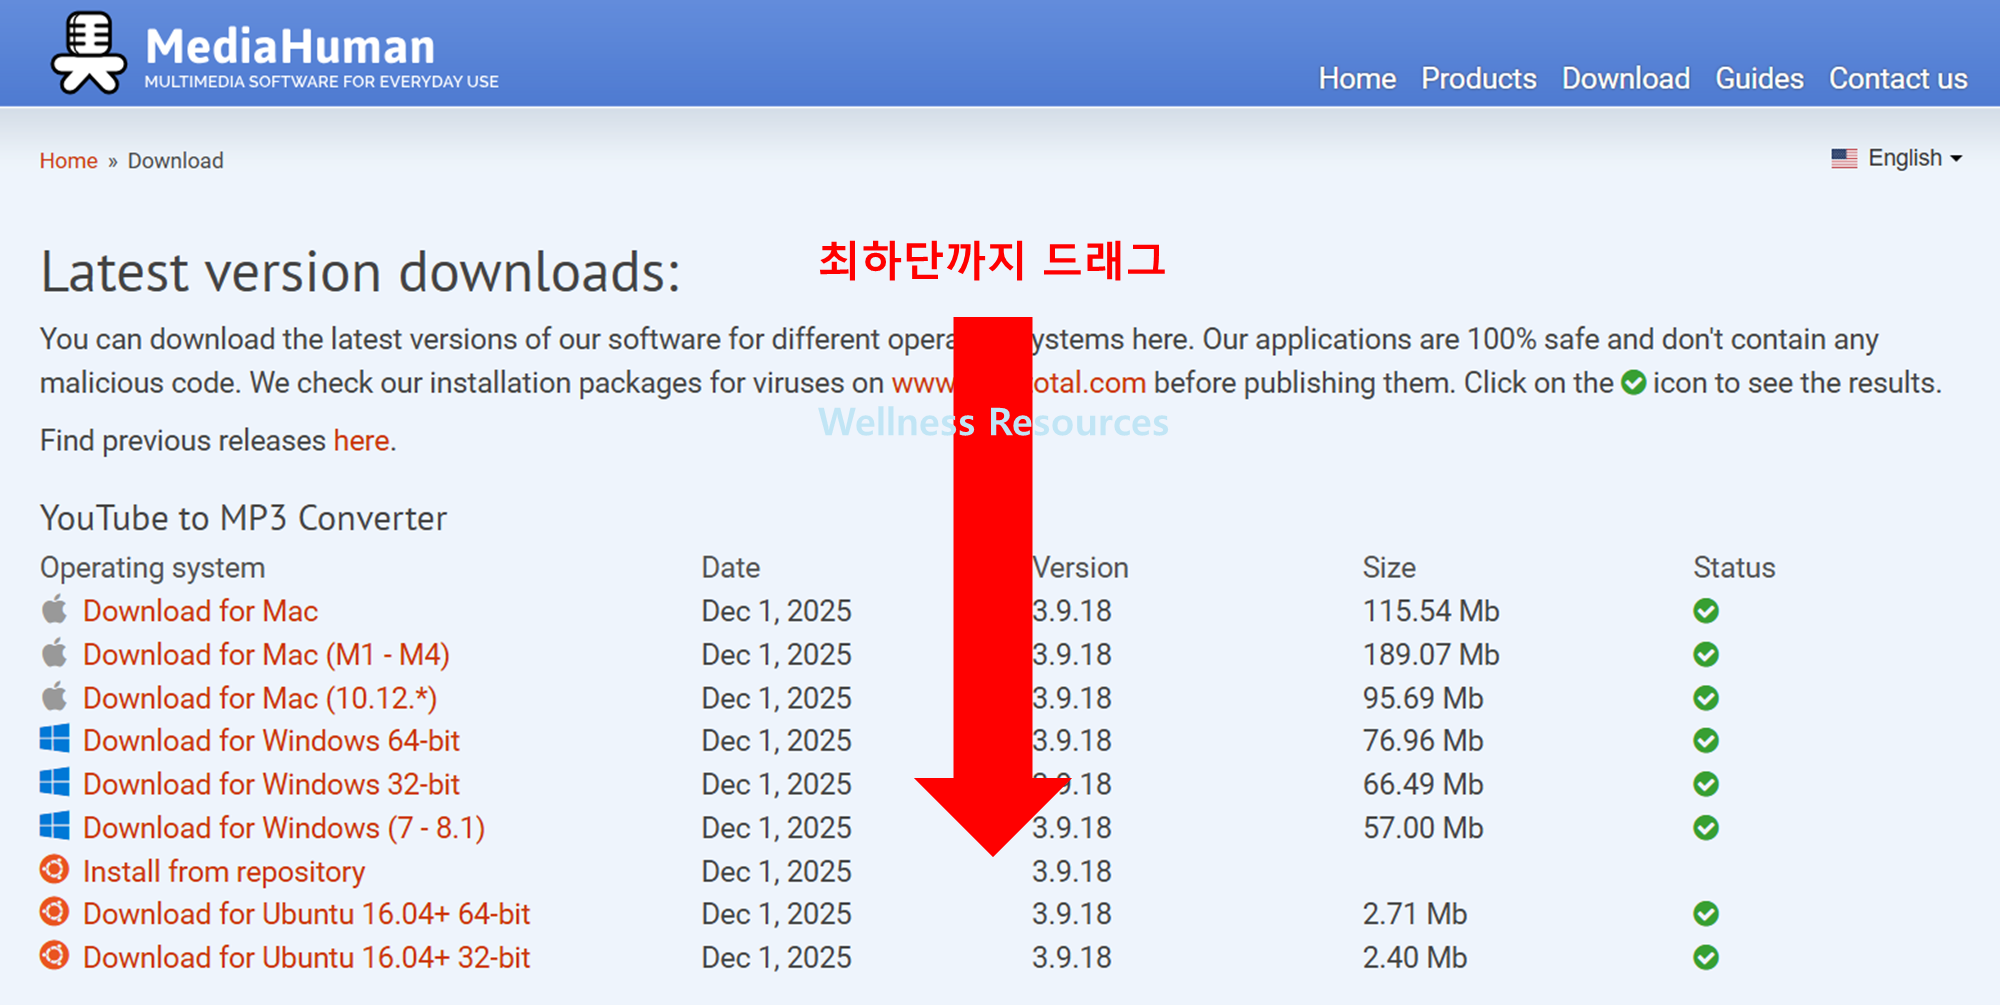Image resolution: width=2000 pixels, height=1005 pixels.
Task: Click the MediaHuman site title text
Action: tap(290, 46)
